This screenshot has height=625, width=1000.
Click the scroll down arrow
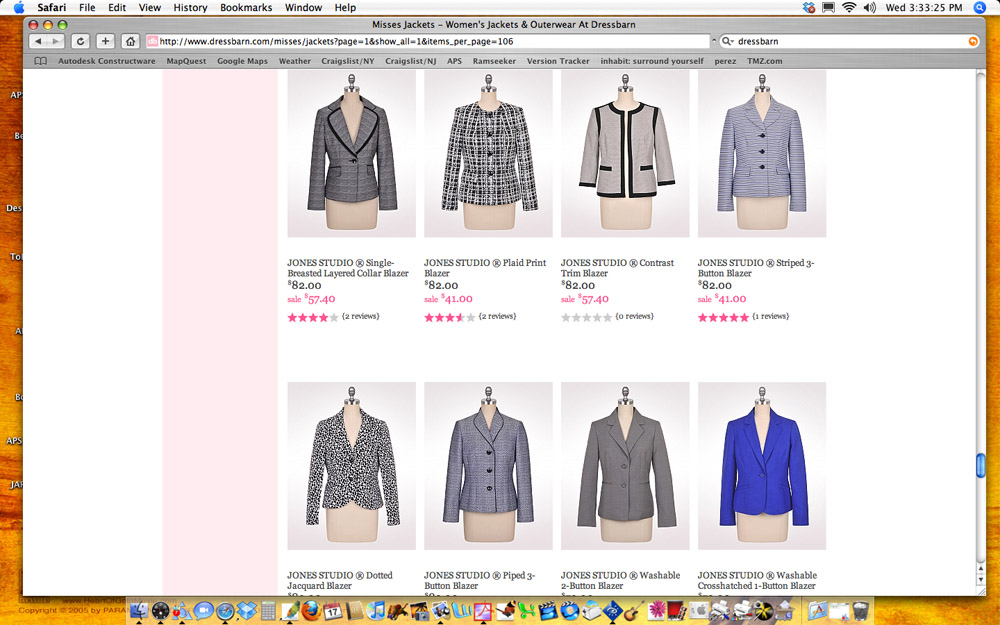tap(981, 579)
